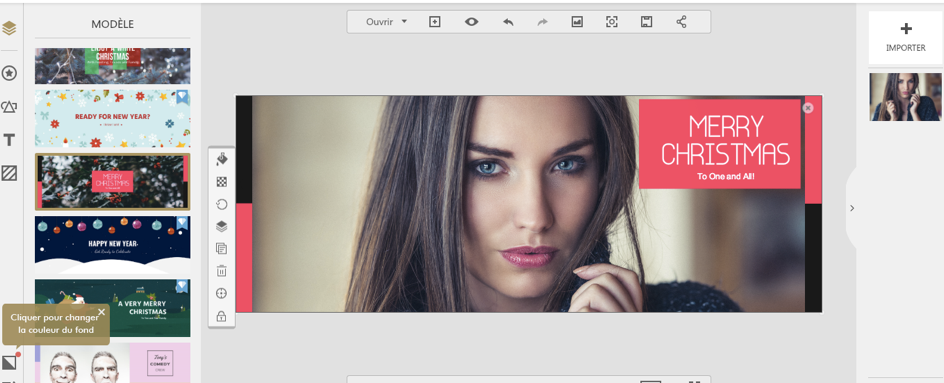944x383 pixels.
Task: Click the undo arrow in toolbar
Action: [508, 22]
